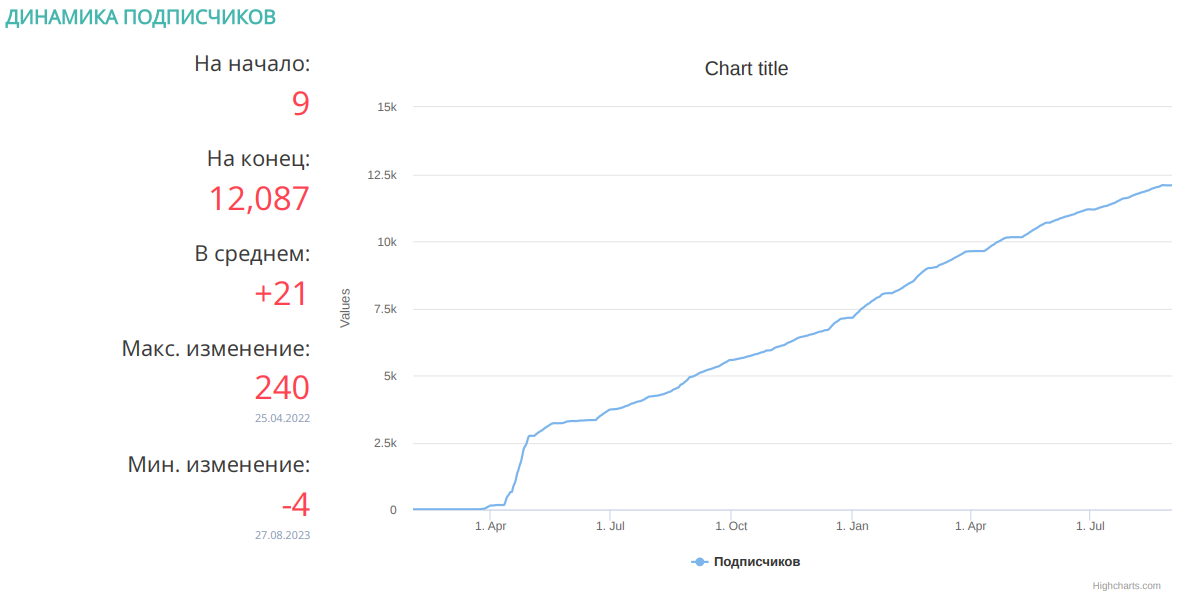Select the "1. Jan" x-axis label

pos(851,526)
